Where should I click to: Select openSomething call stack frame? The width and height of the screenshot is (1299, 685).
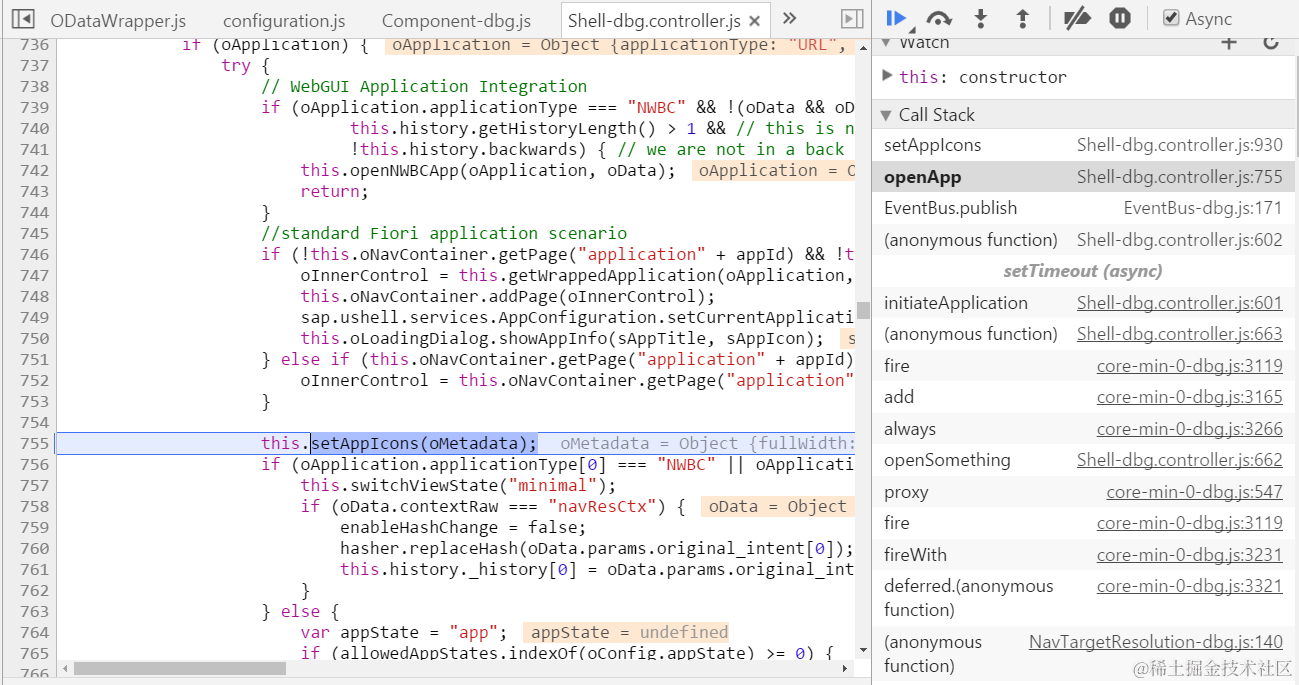pos(1083,460)
